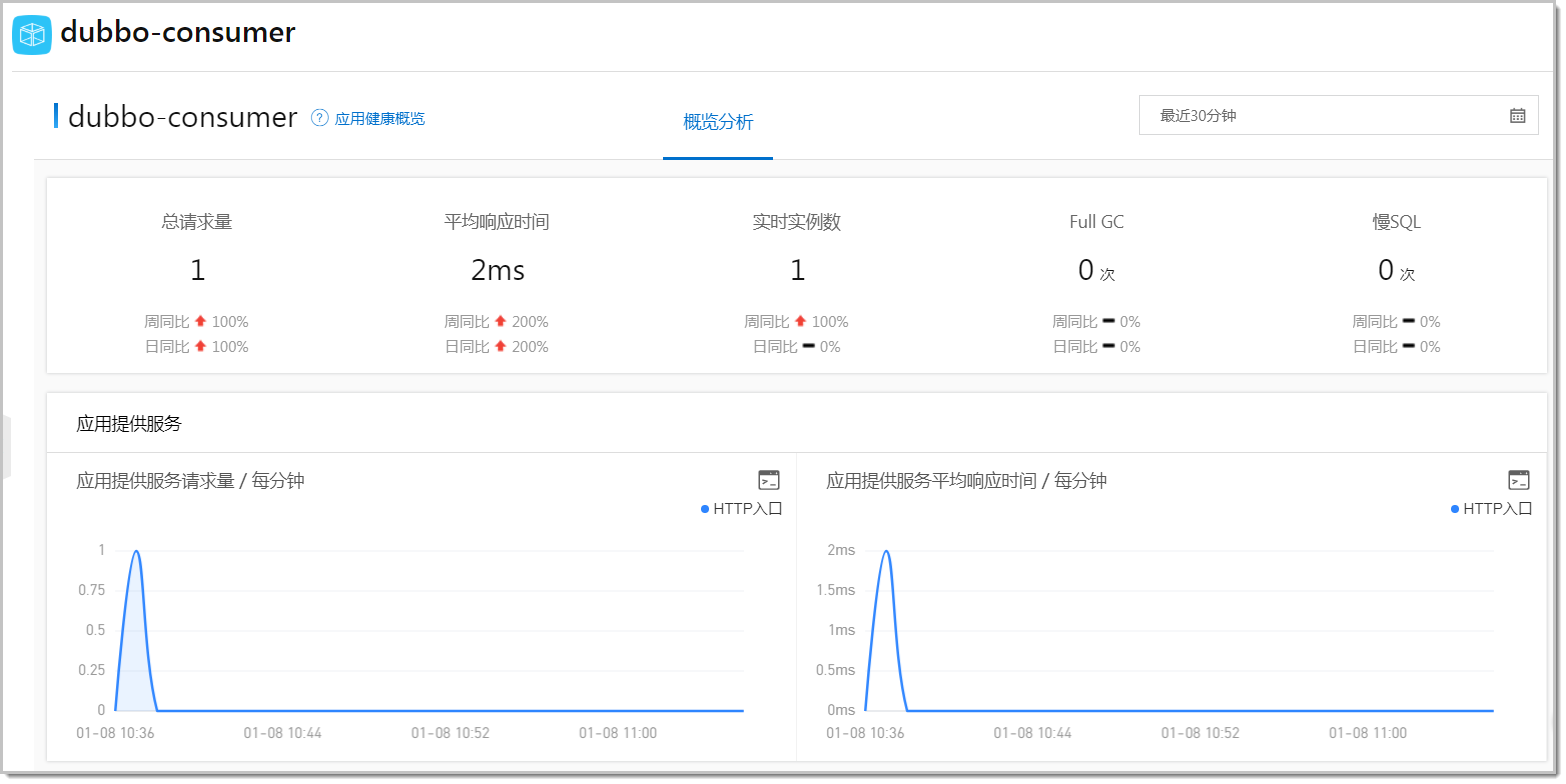
Task: Click the help question mark icon
Action: point(320,118)
